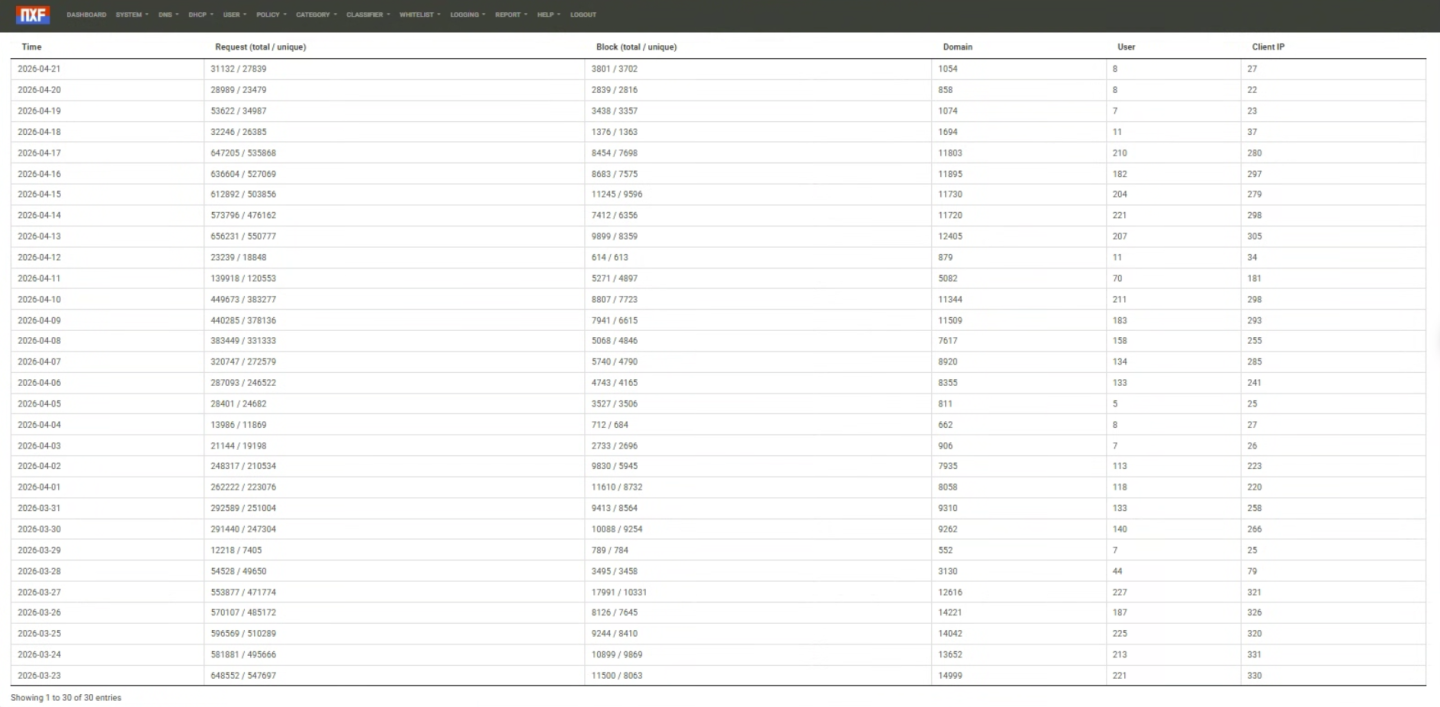Open the Report dropdown menu
1440x707 pixels.
[511, 15]
